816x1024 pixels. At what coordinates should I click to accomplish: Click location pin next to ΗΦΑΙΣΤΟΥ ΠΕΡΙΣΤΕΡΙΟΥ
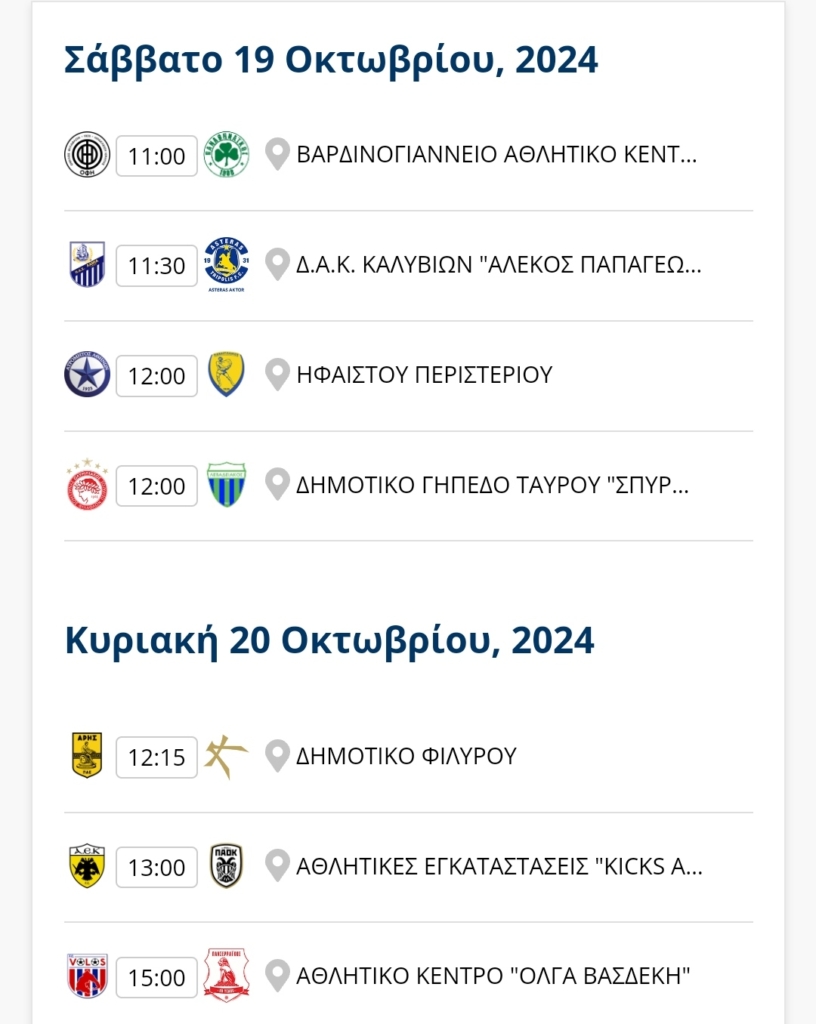pyautogui.click(x=277, y=375)
